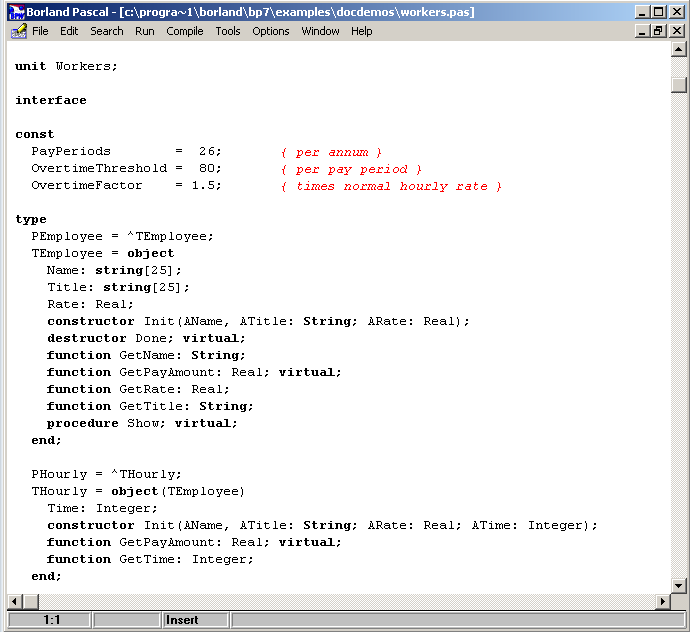Open the Edit menu
This screenshot has width=690, height=632.
tap(69, 31)
